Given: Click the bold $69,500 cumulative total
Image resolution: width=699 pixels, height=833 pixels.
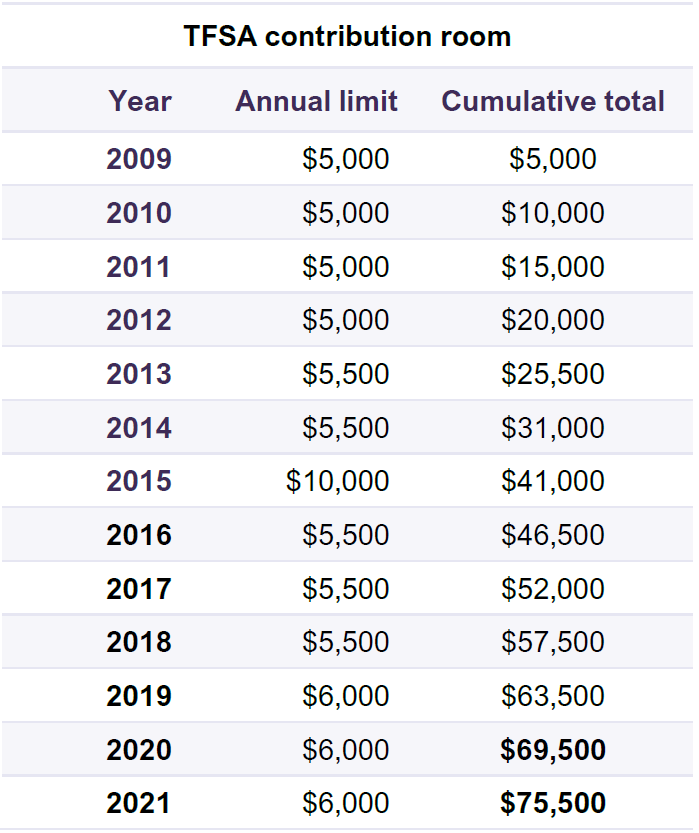Looking at the screenshot, I should [553, 749].
